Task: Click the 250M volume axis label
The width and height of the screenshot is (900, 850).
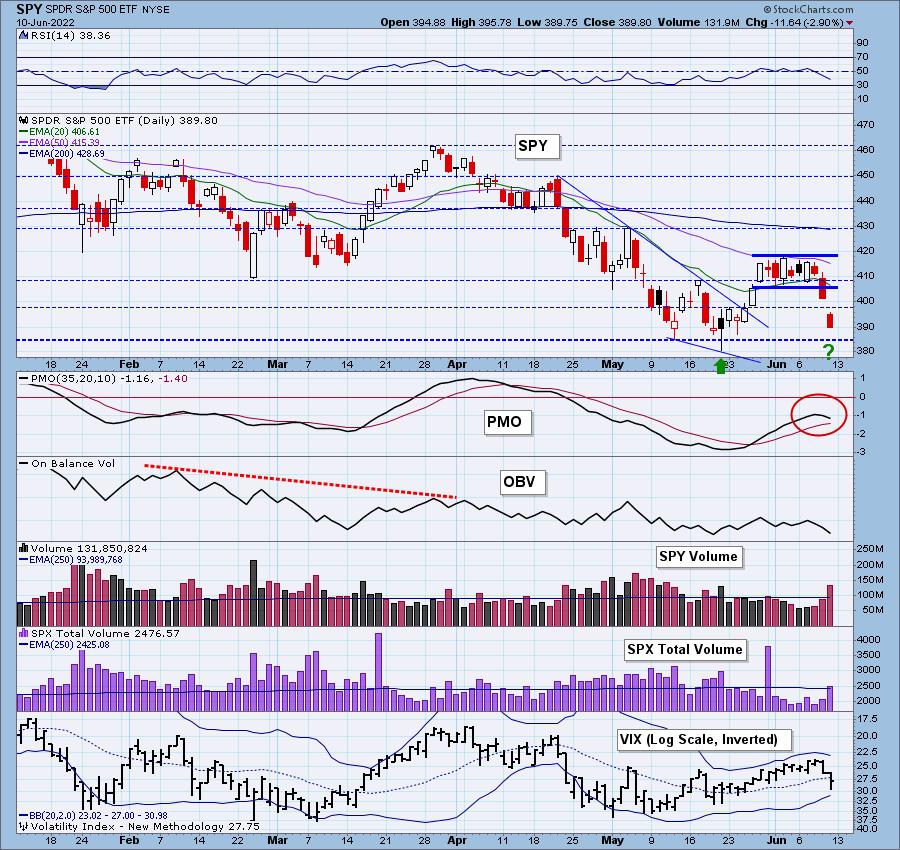Action: (x=870, y=549)
